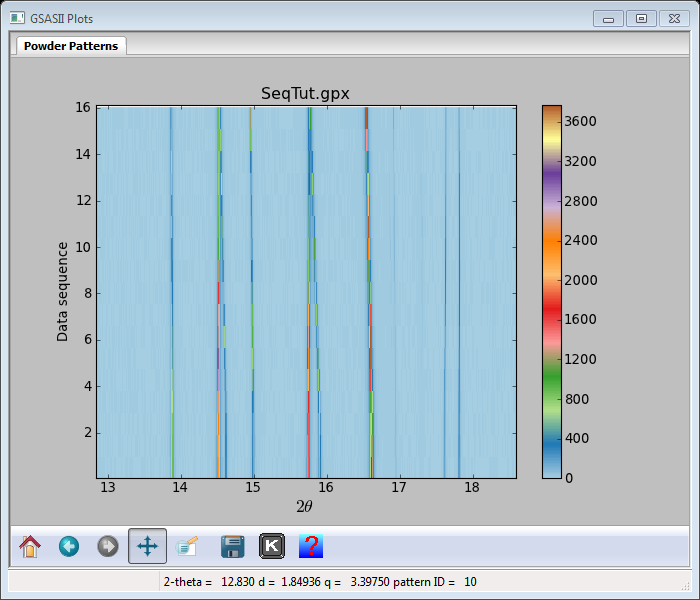The image size is (700, 600).
Task: Go back to previous view arrow
Action: point(69,546)
